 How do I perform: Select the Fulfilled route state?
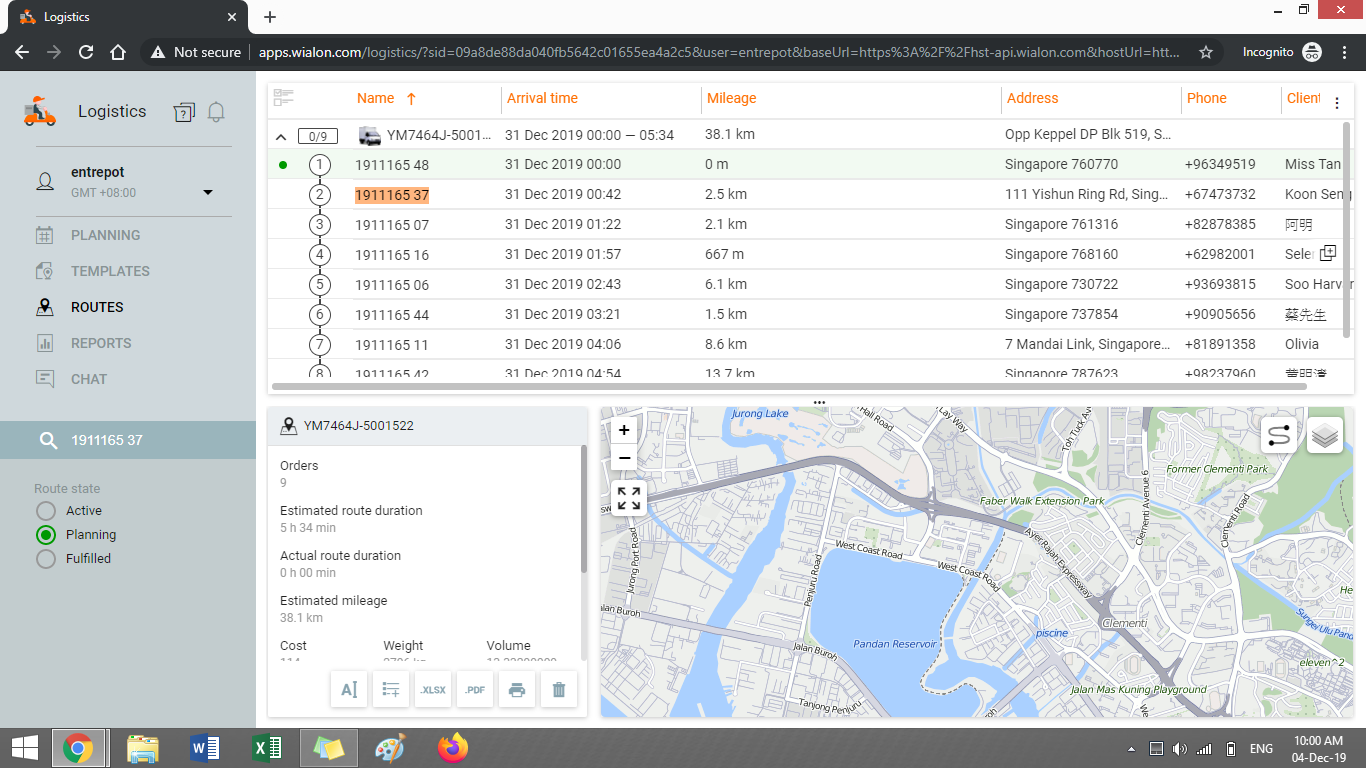point(46,559)
